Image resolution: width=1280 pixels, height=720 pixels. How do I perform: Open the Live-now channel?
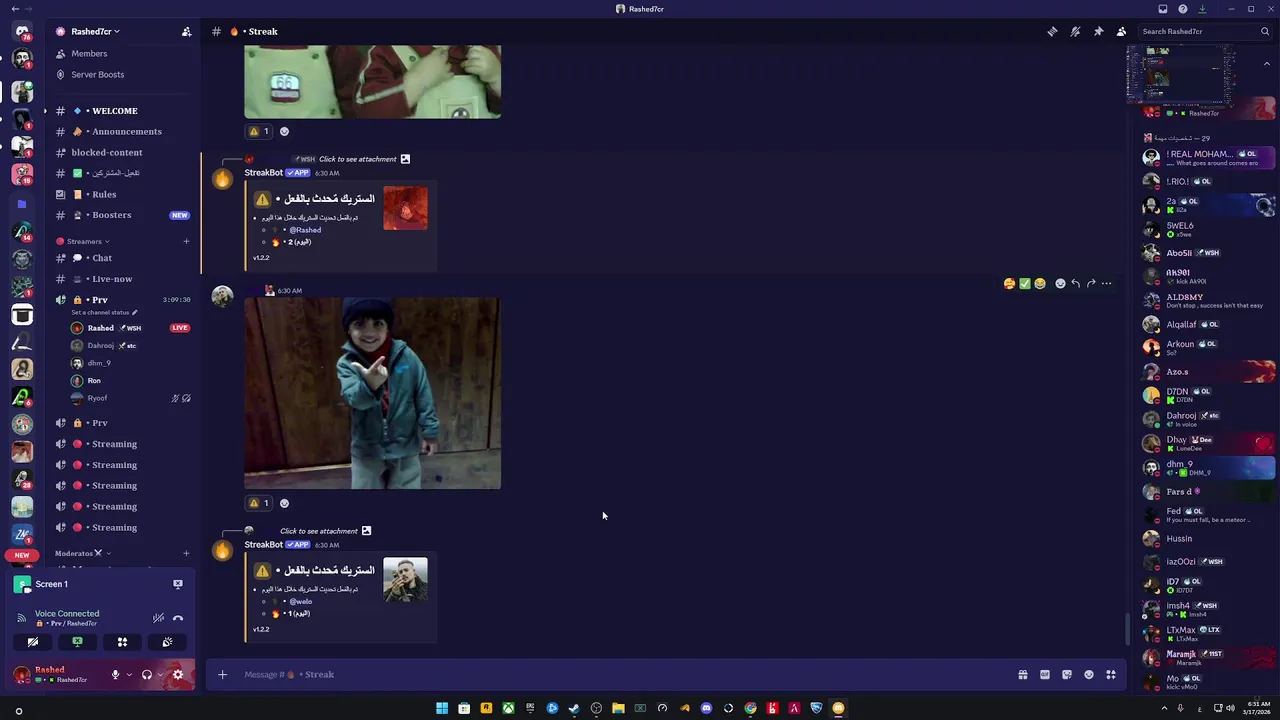(112, 279)
